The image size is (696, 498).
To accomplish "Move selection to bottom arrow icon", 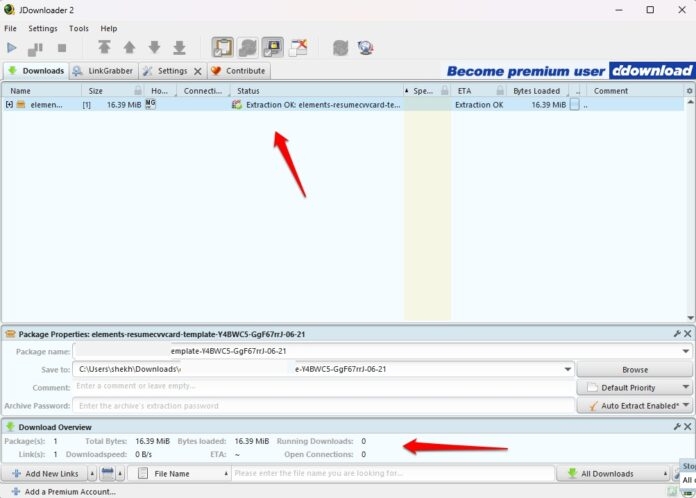I will pos(179,47).
